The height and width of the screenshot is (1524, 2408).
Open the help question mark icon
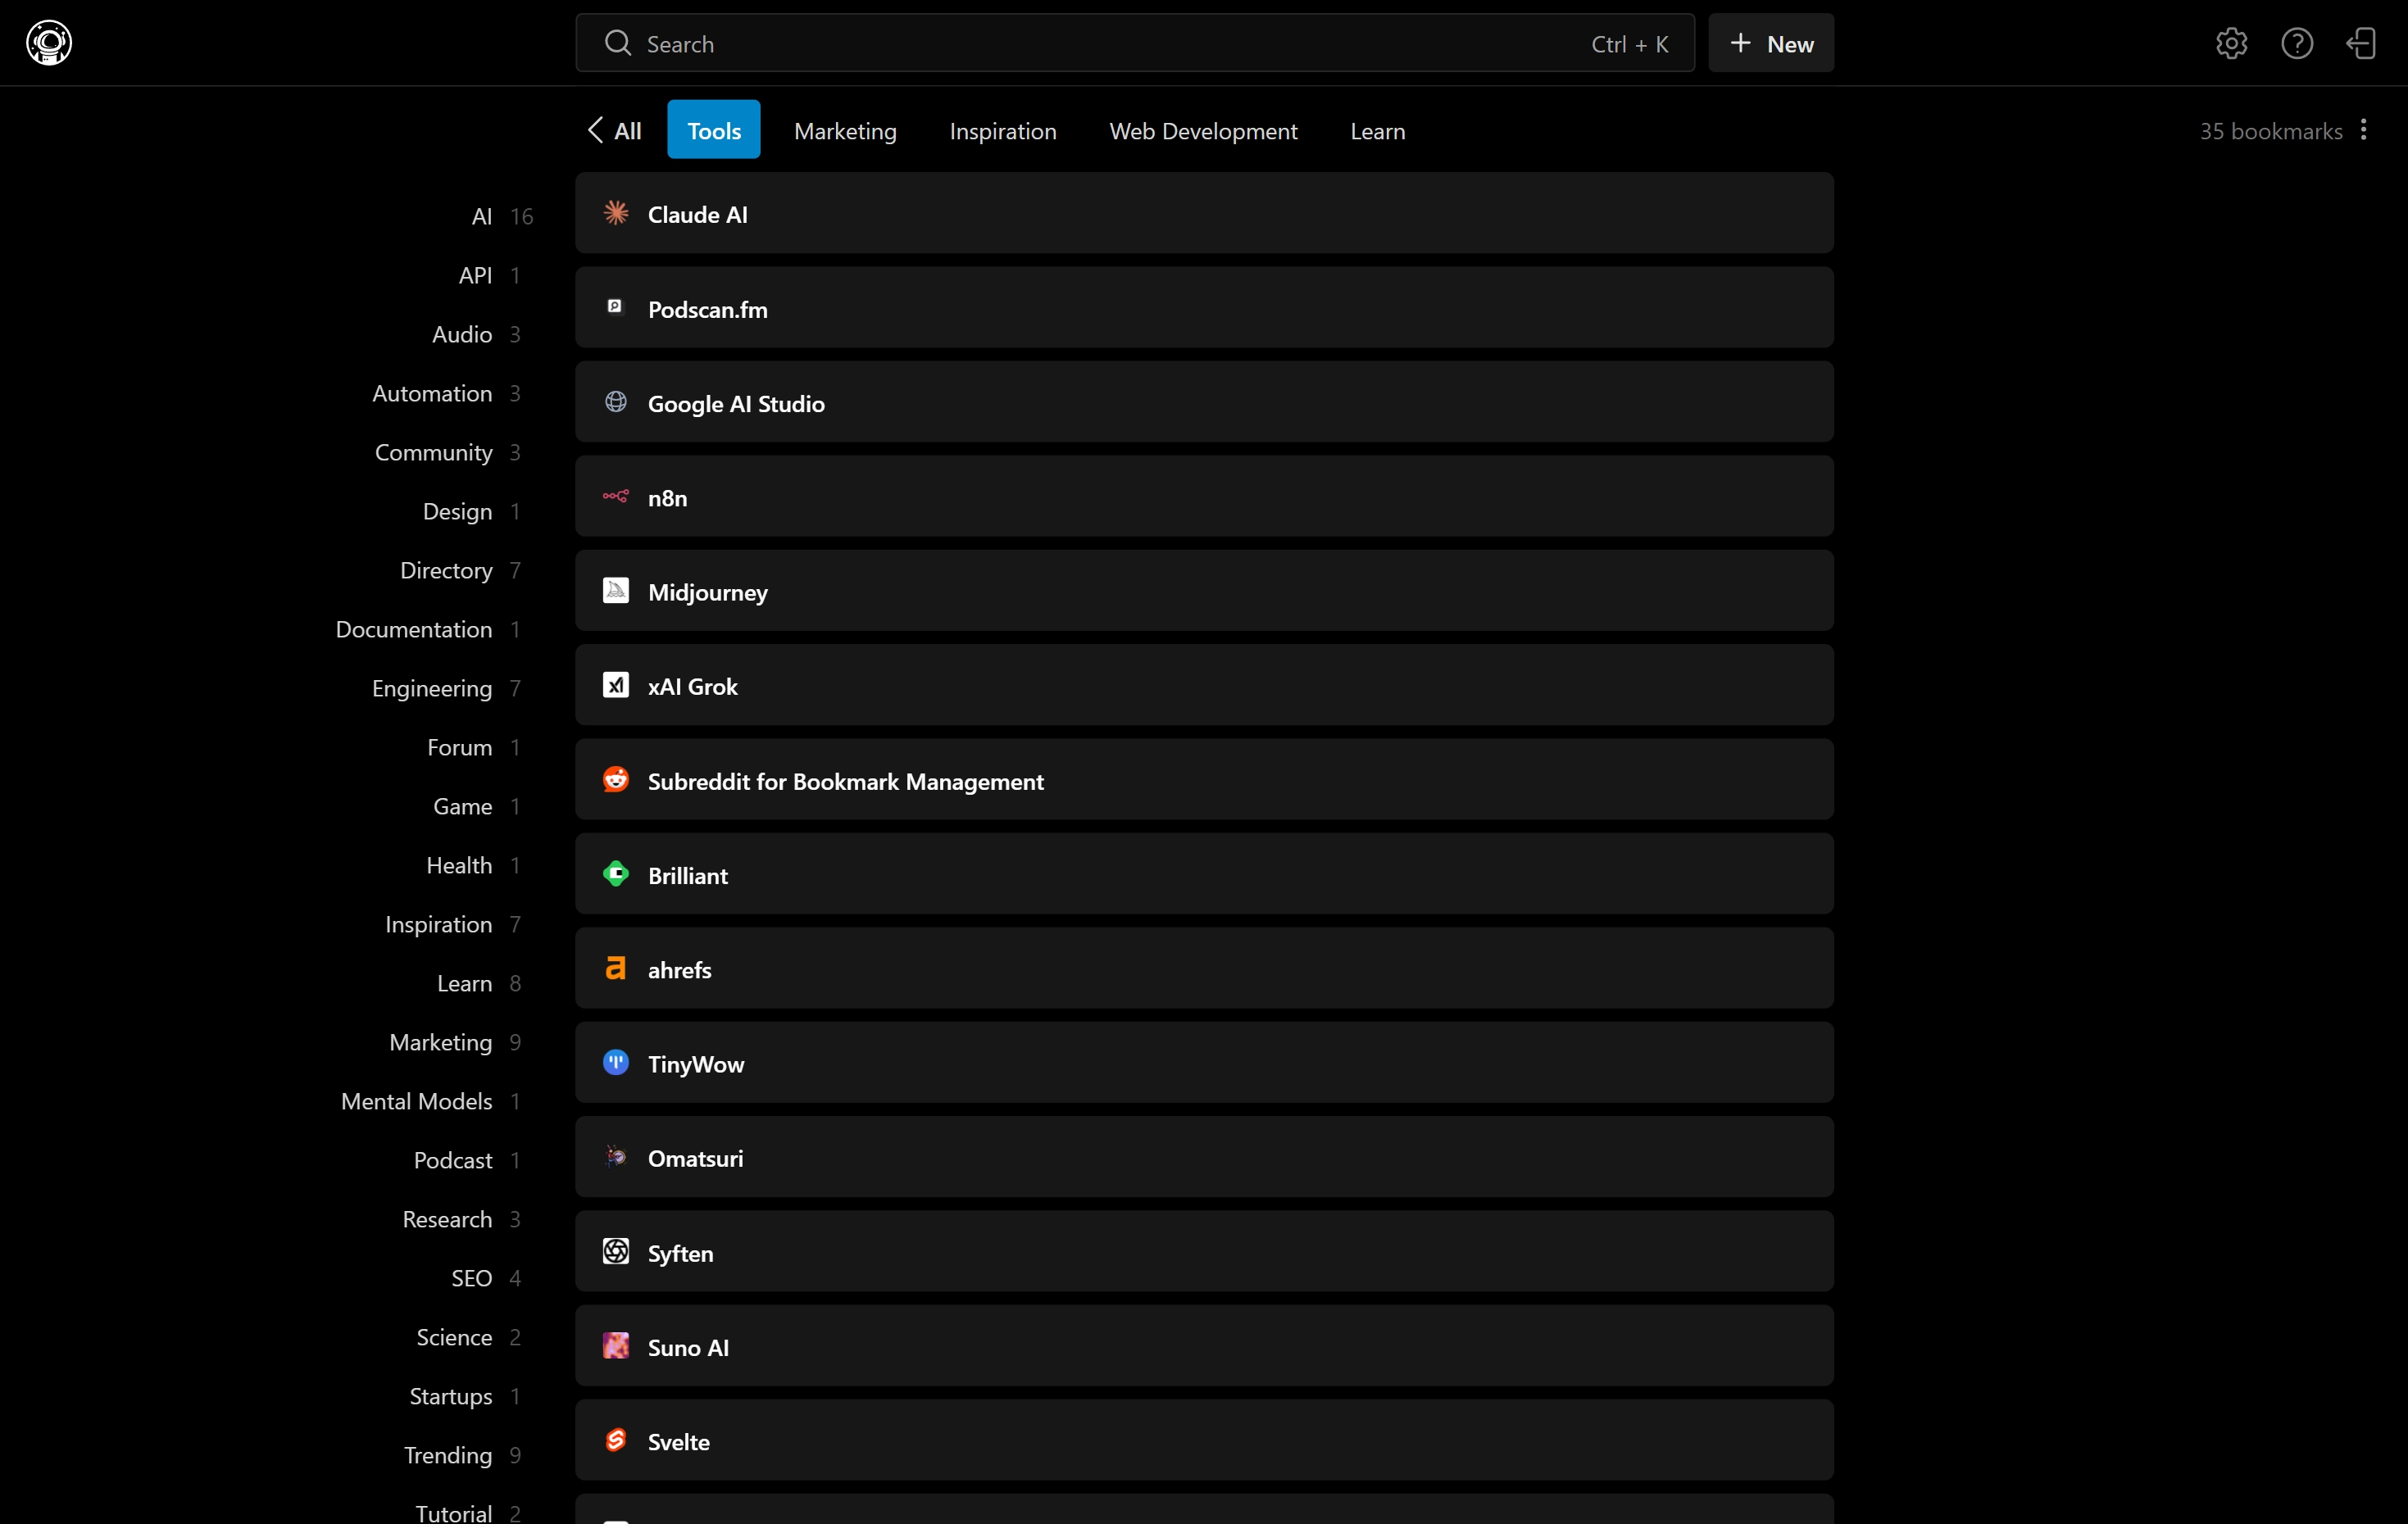[2297, 43]
